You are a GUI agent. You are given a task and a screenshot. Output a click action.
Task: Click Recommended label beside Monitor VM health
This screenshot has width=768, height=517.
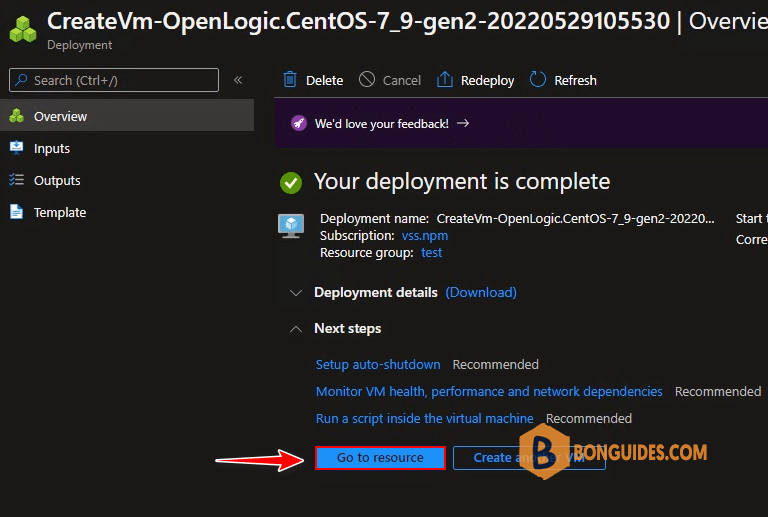[718, 392]
